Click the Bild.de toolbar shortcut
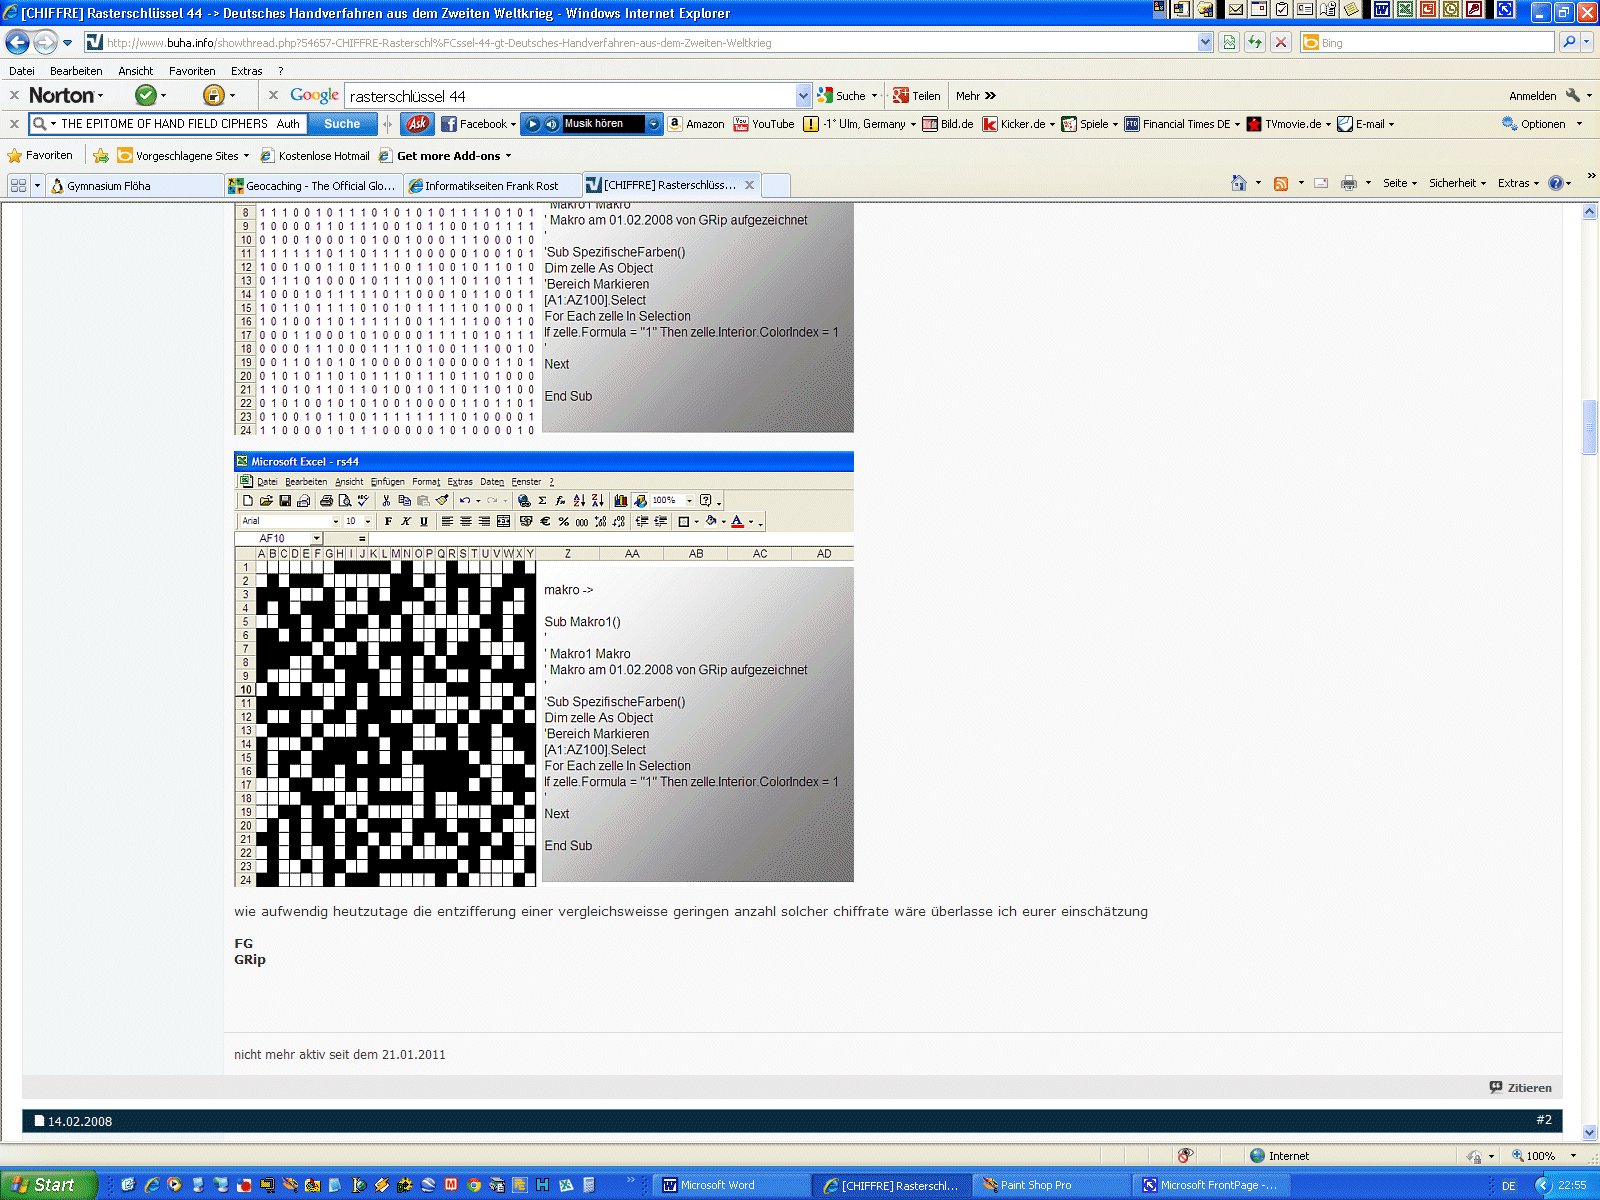 click(947, 124)
